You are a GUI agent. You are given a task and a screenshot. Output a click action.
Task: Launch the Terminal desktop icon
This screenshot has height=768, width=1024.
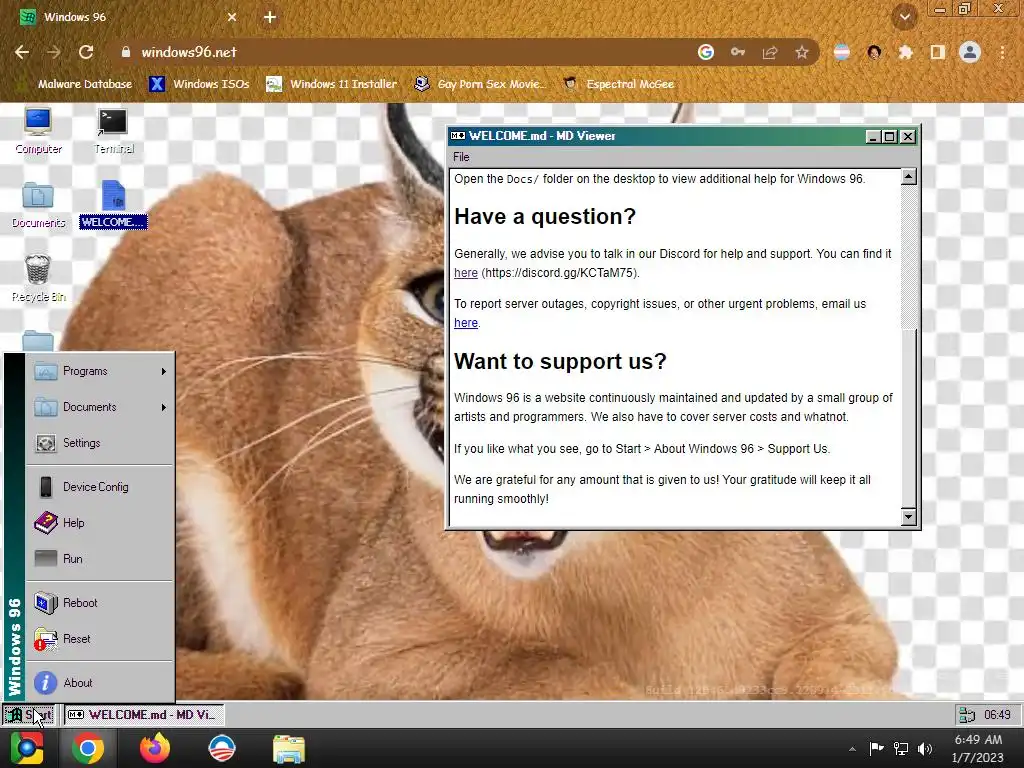[x=113, y=131]
